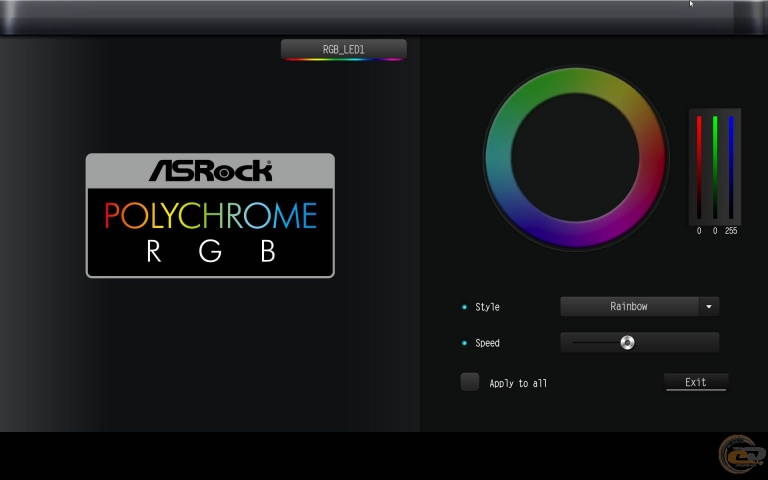Enable the Apply to all checkbox

pos(470,382)
